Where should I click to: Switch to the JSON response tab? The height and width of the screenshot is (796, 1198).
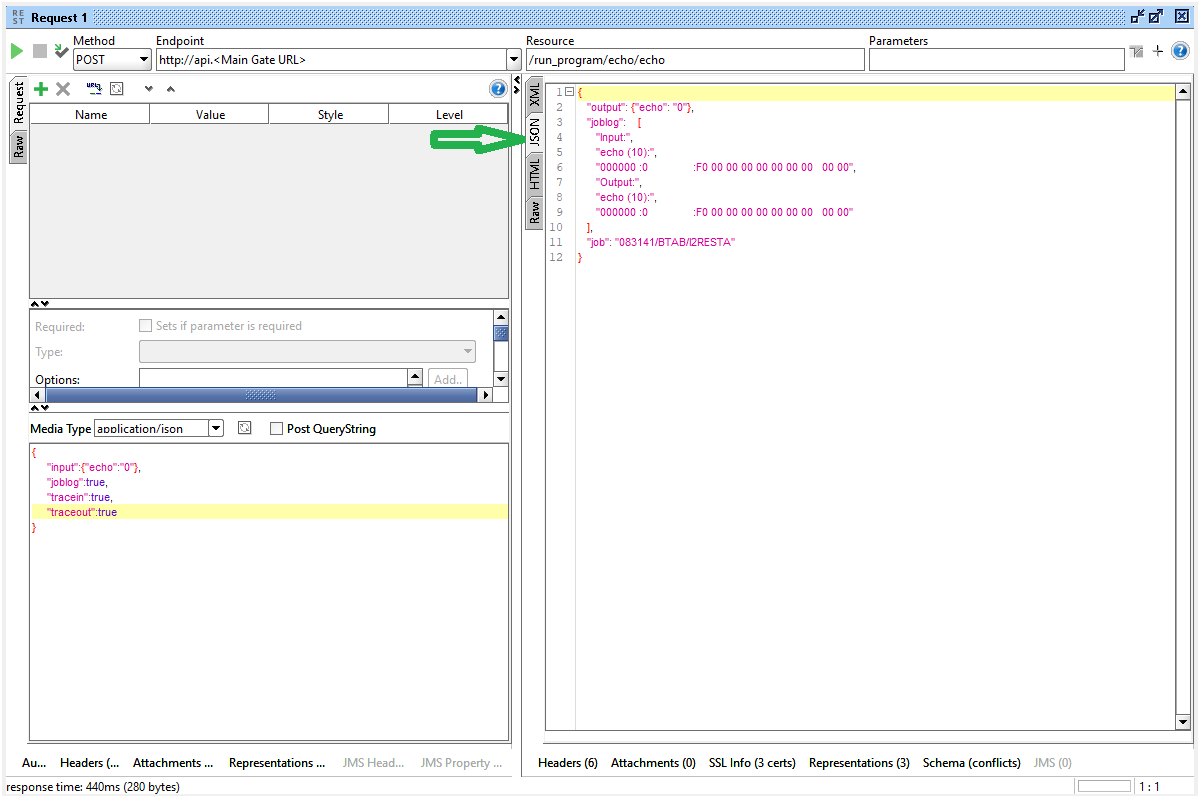coord(535,132)
